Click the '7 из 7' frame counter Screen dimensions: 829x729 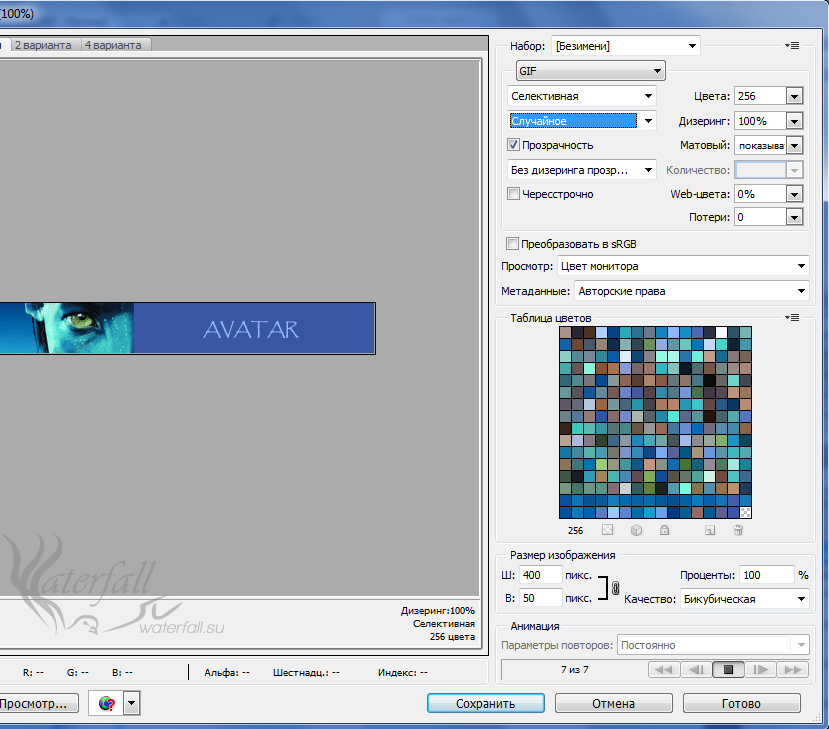pos(574,670)
